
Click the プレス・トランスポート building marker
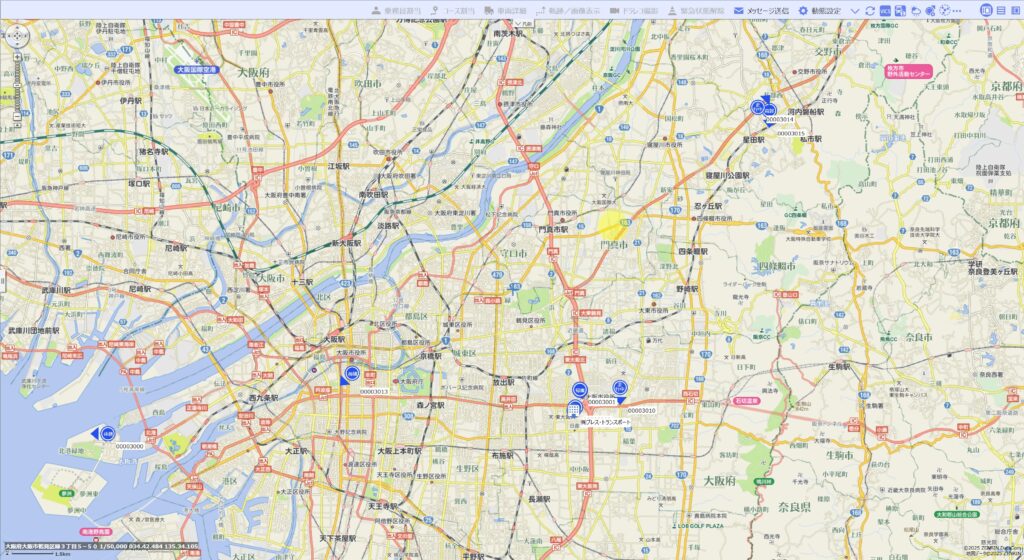click(x=574, y=410)
